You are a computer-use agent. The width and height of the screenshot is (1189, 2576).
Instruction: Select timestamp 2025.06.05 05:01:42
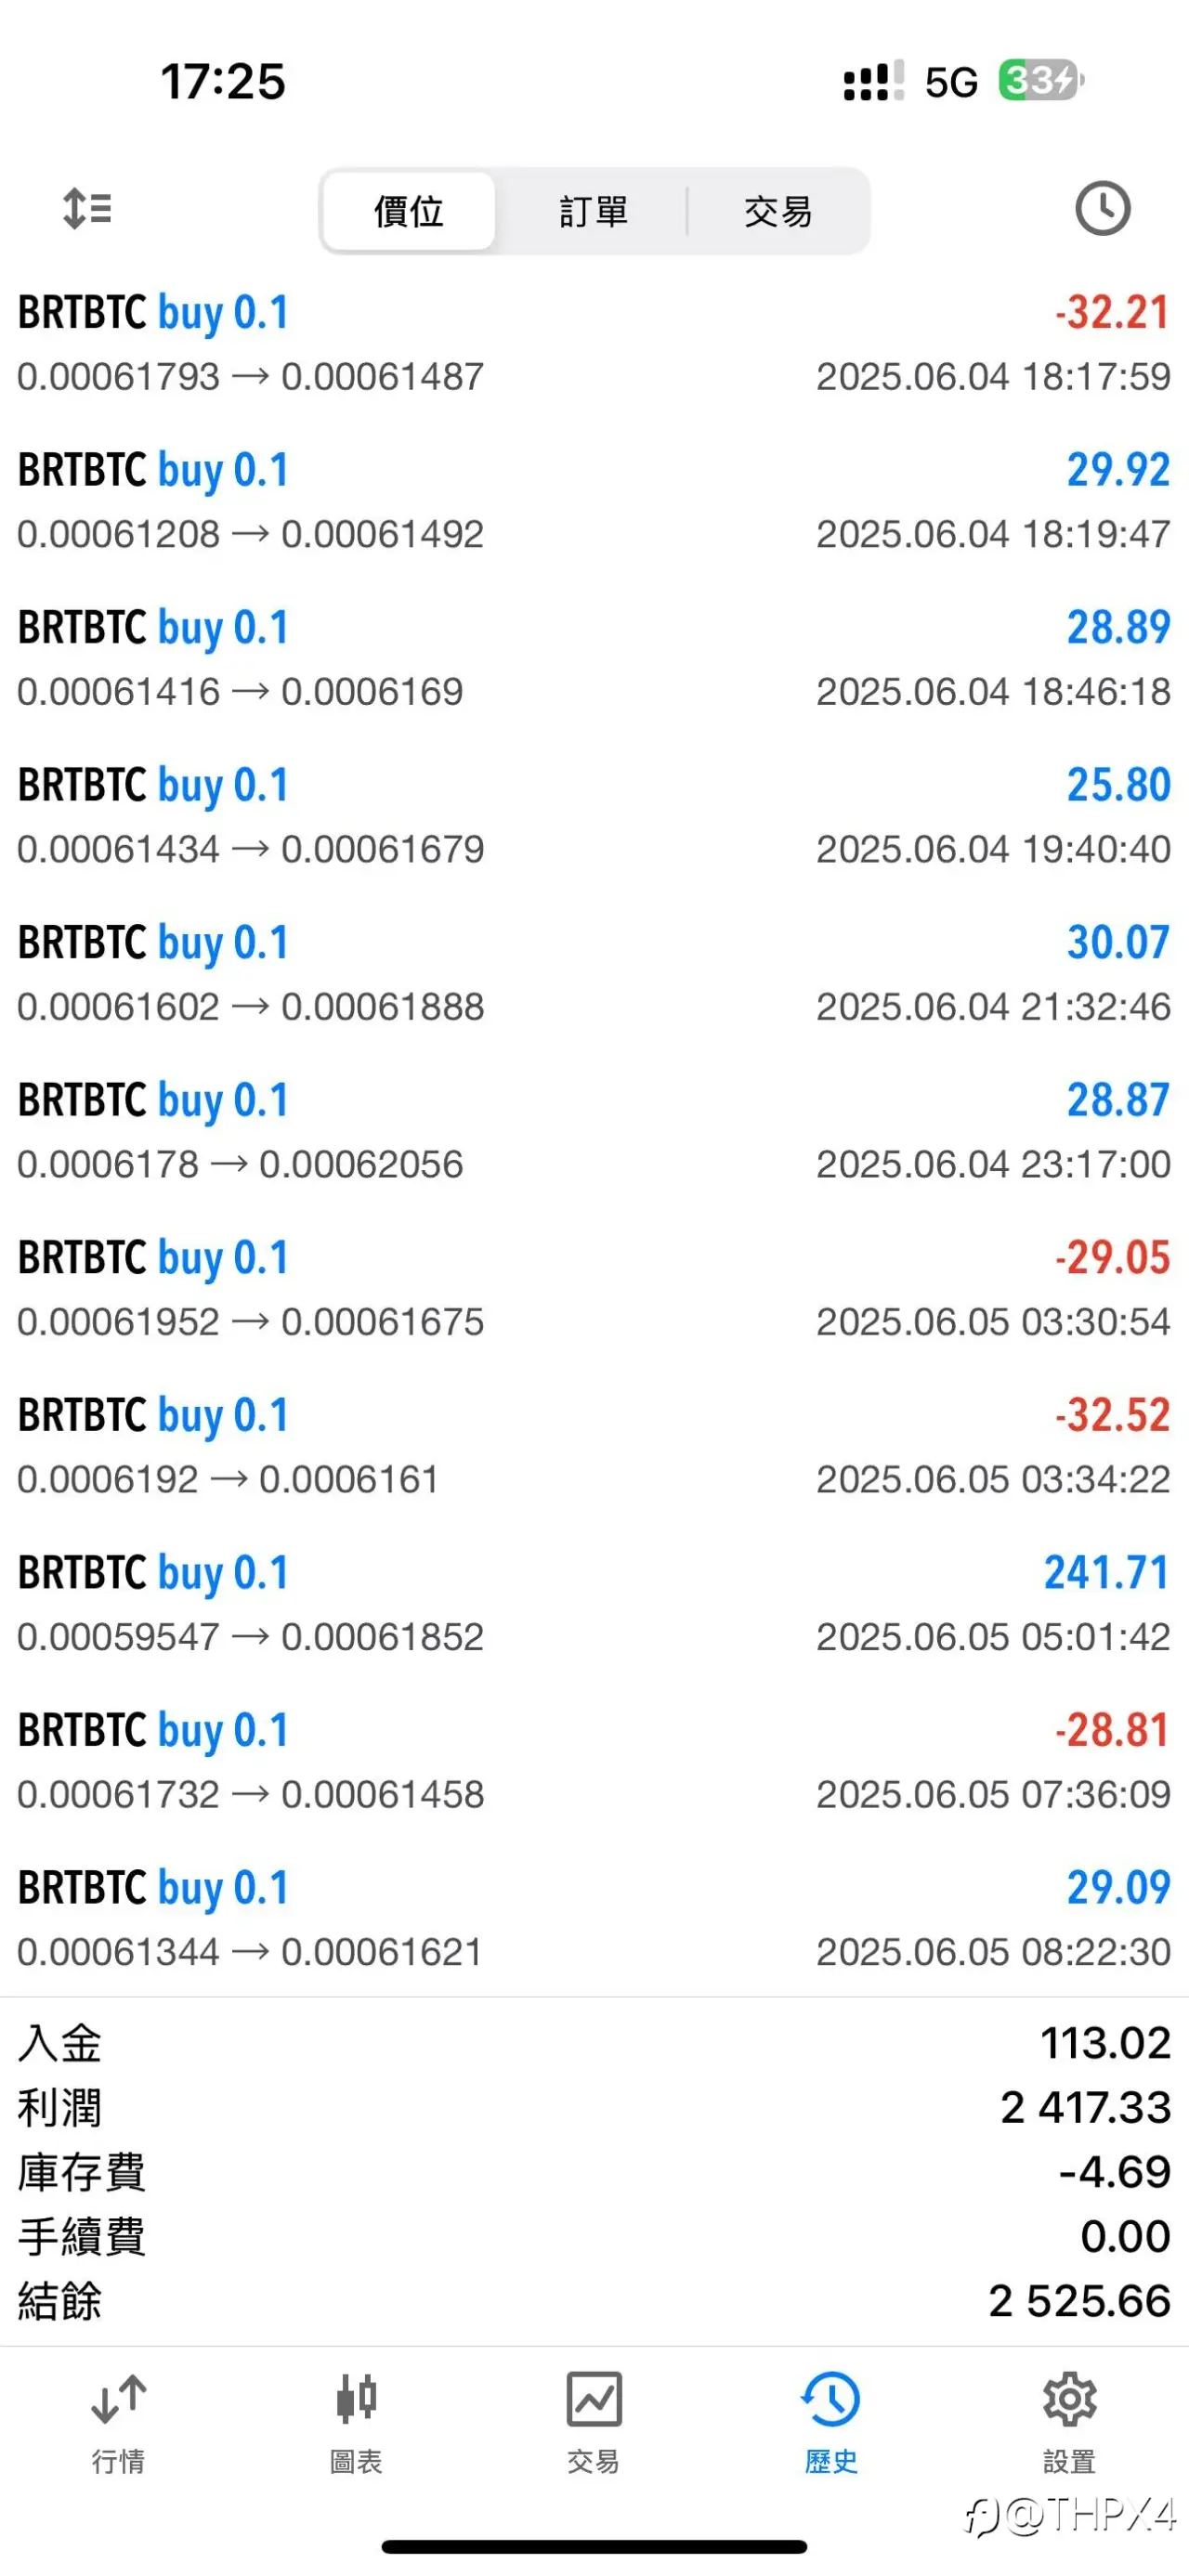click(x=993, y=1637)
